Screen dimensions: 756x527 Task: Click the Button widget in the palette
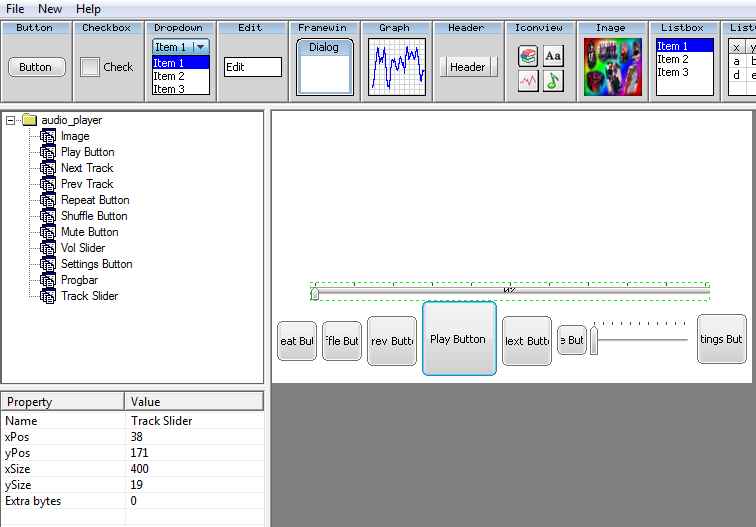(x=36, y=67)
